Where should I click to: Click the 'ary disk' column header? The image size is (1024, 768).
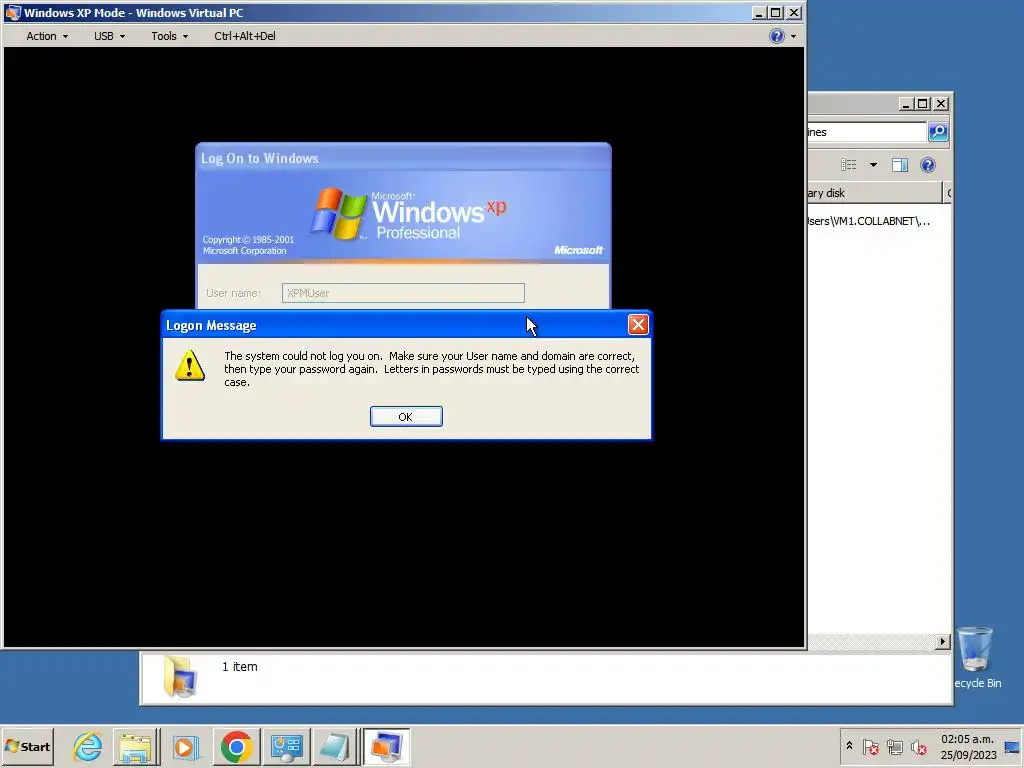(x=875, y=193)
